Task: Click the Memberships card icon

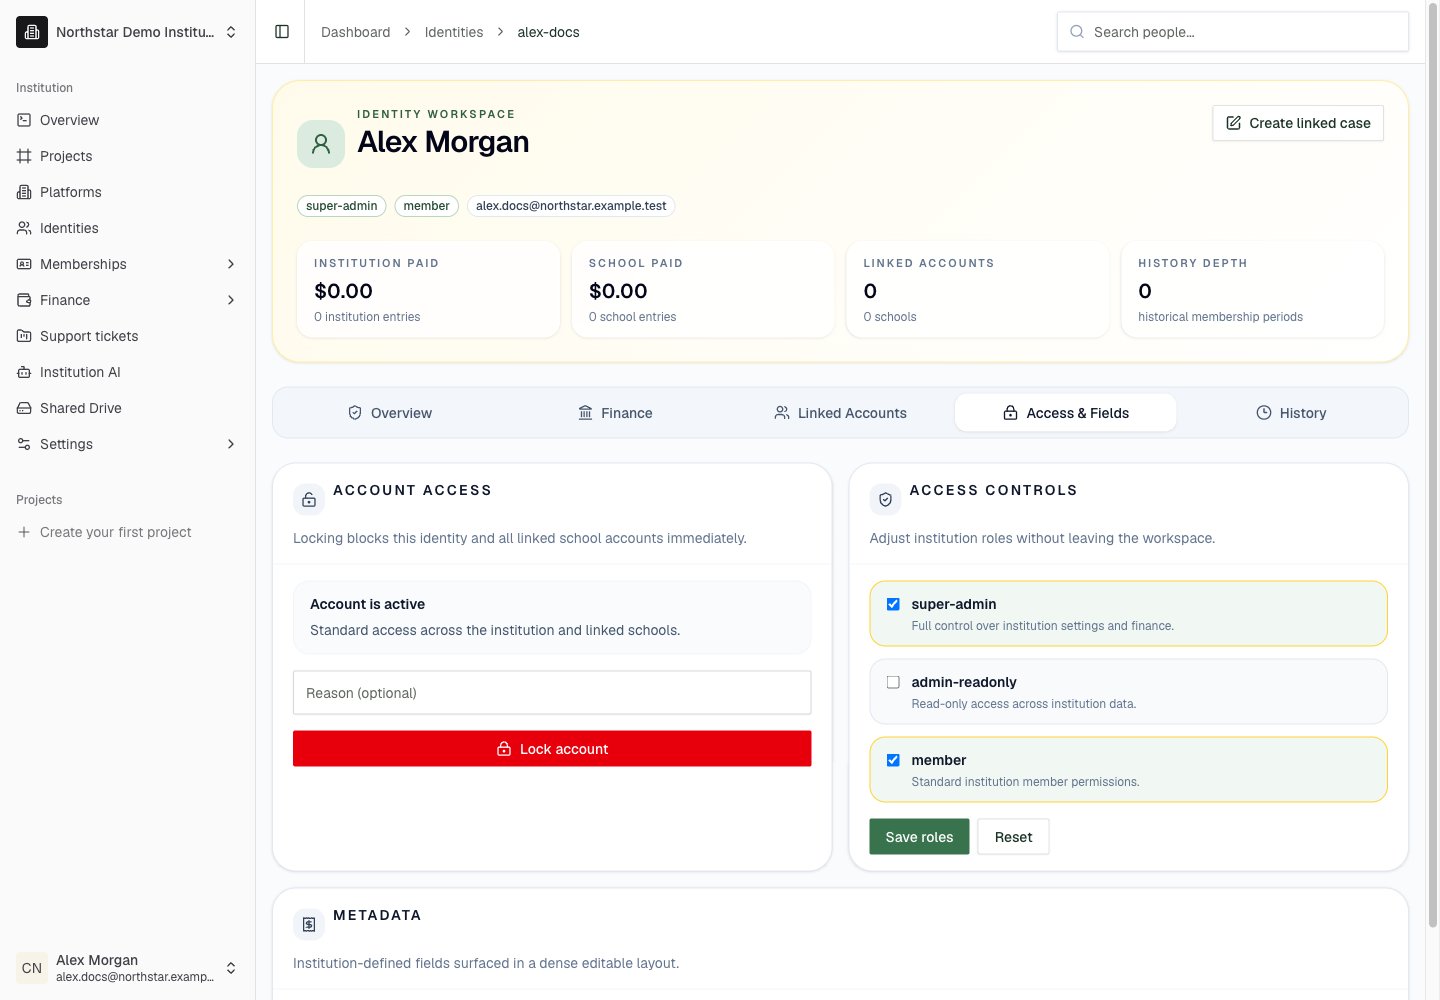Action: tap(24, 264)
